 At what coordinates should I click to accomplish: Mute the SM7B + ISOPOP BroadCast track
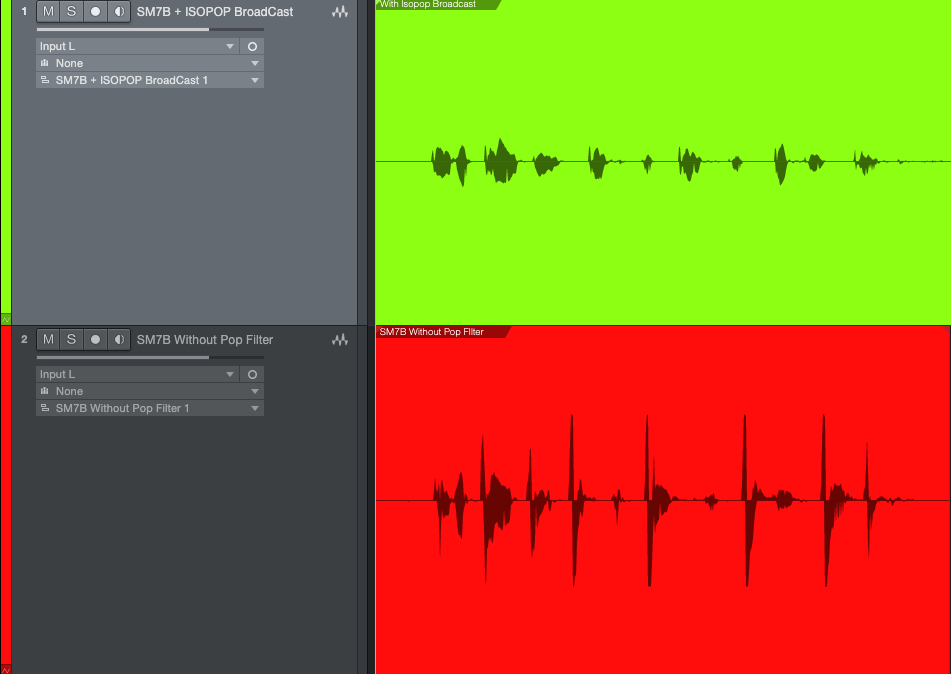47,11
